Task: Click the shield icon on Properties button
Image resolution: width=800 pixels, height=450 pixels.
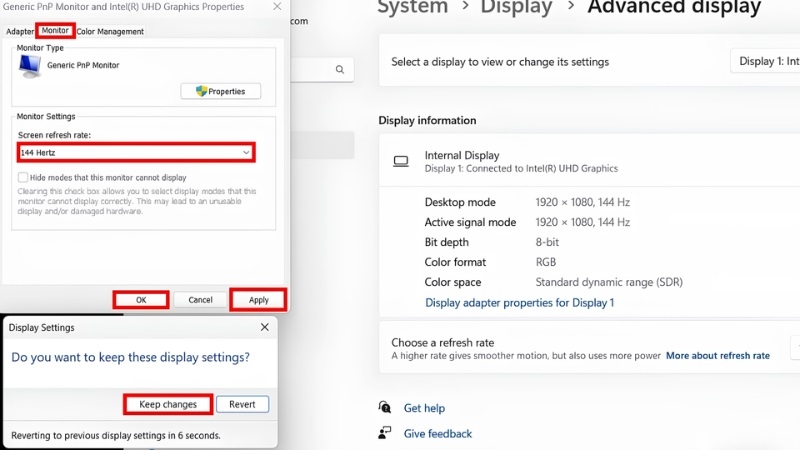Action: pyautogui.click(x=202, y=91)
